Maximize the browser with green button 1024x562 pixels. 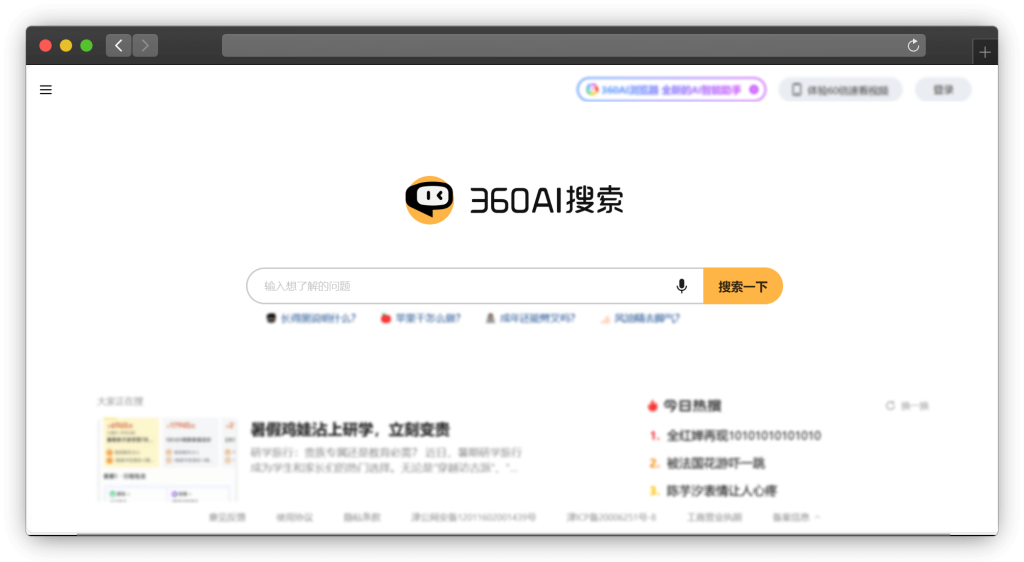click(86, 46)
